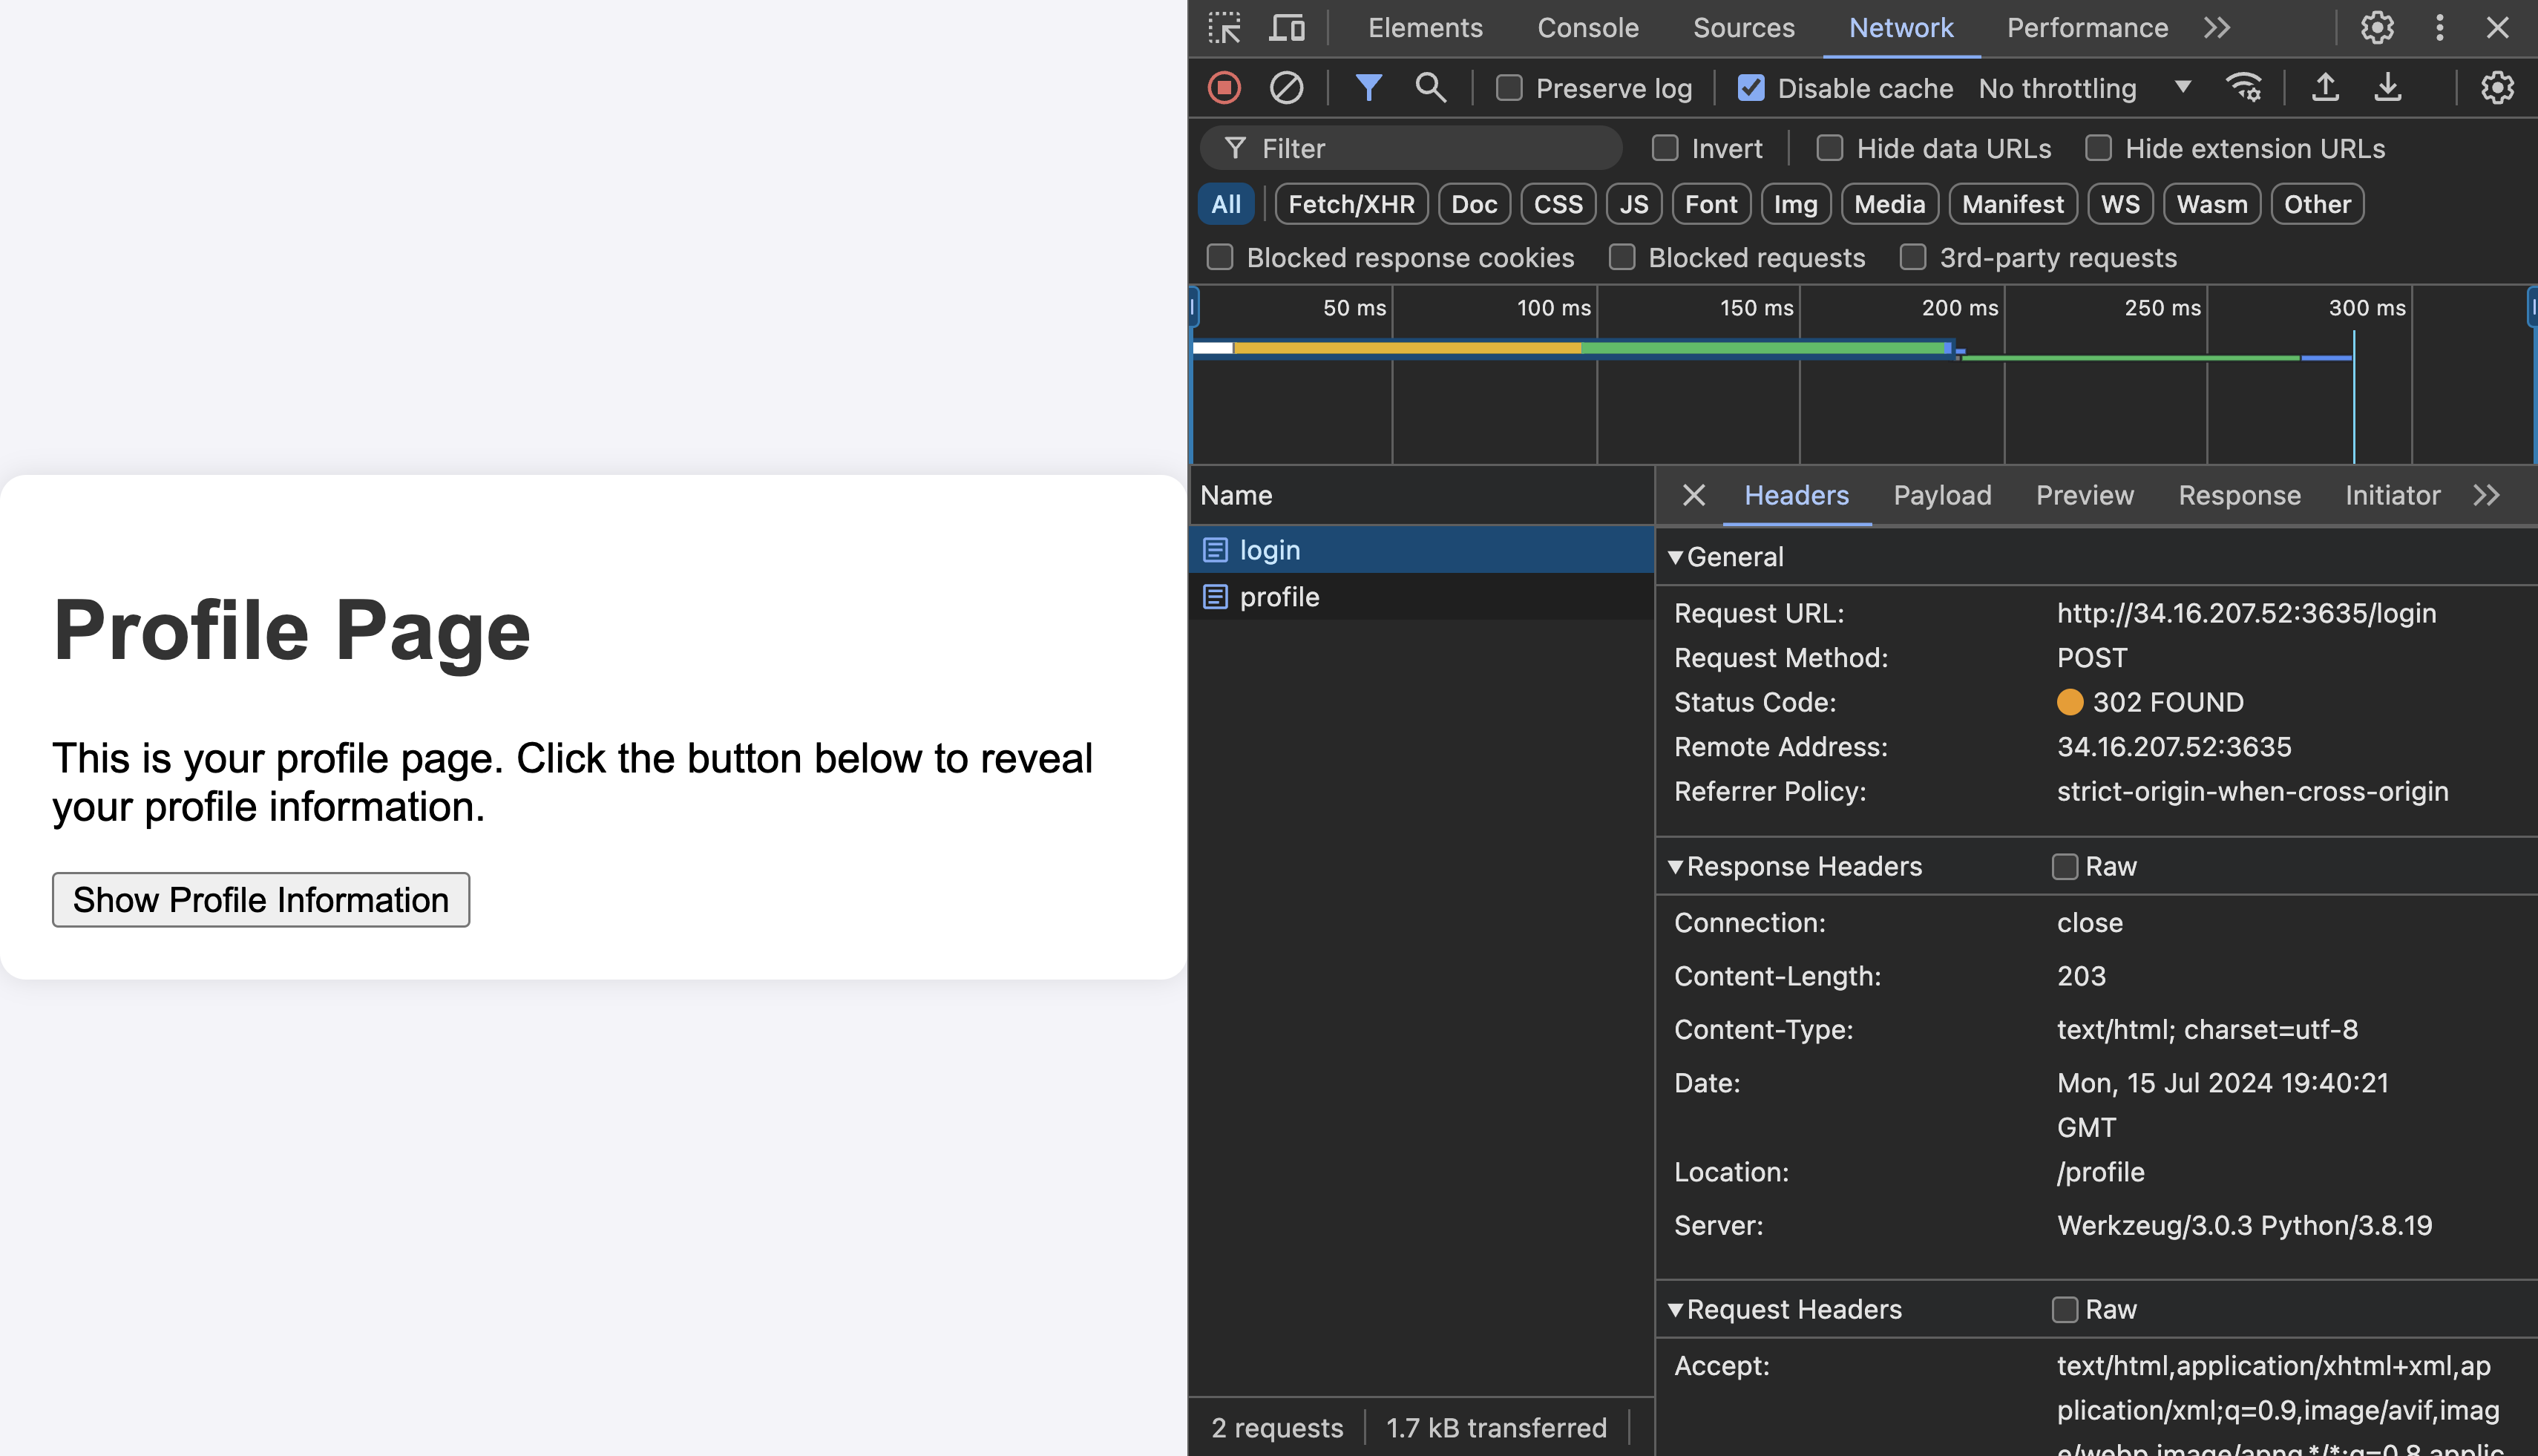Open the No throttling dropdown
This screenshot has height=1456, width=2538.
pyautogui.click(x=2084, y=88)
